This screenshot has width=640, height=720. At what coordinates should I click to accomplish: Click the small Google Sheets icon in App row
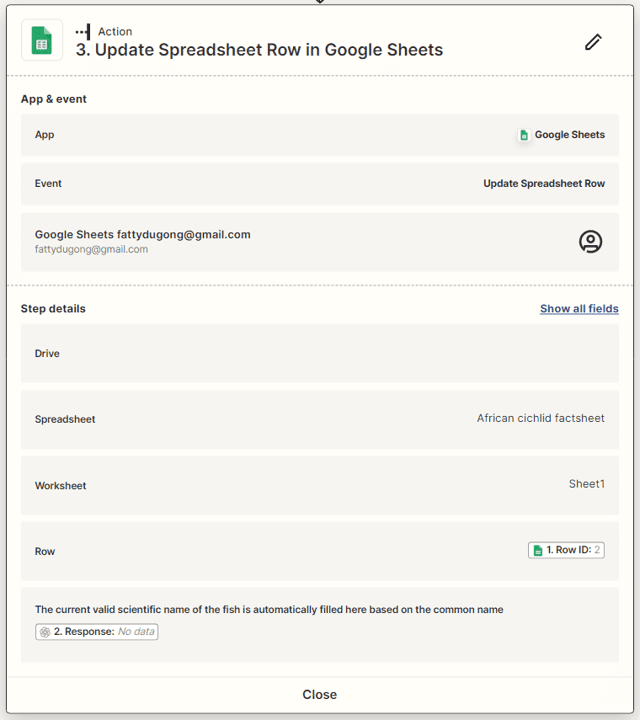tap(524, 135)
